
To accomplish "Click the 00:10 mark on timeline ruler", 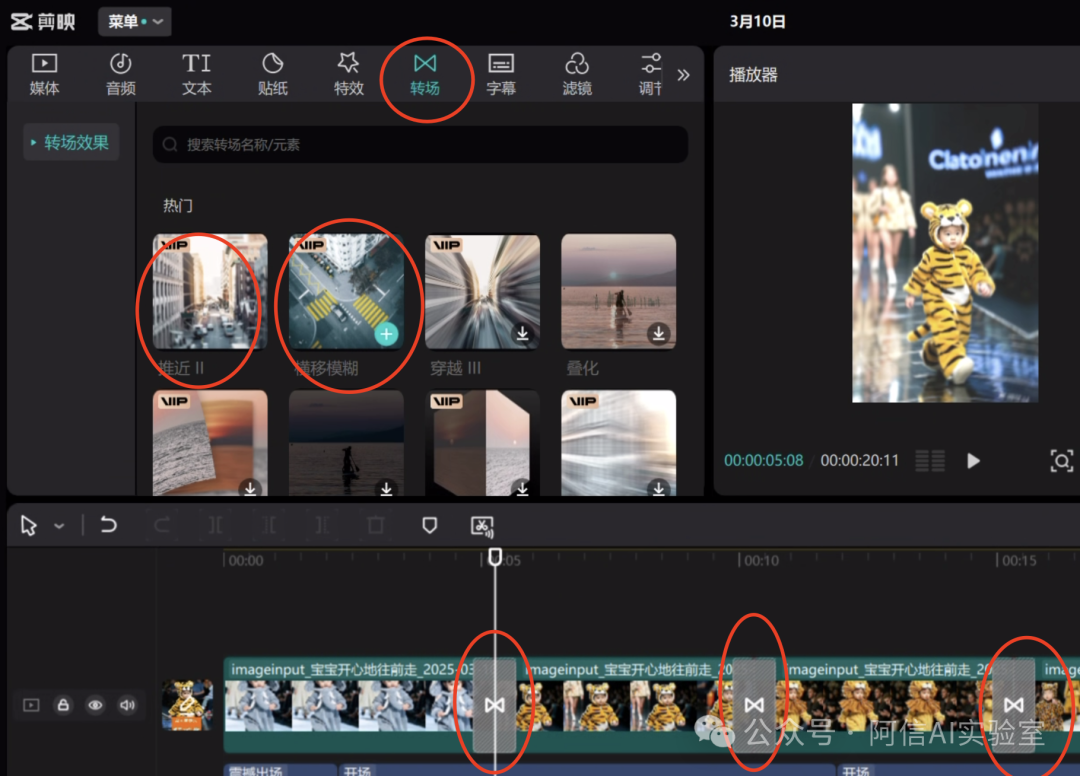I will (758, 560).
